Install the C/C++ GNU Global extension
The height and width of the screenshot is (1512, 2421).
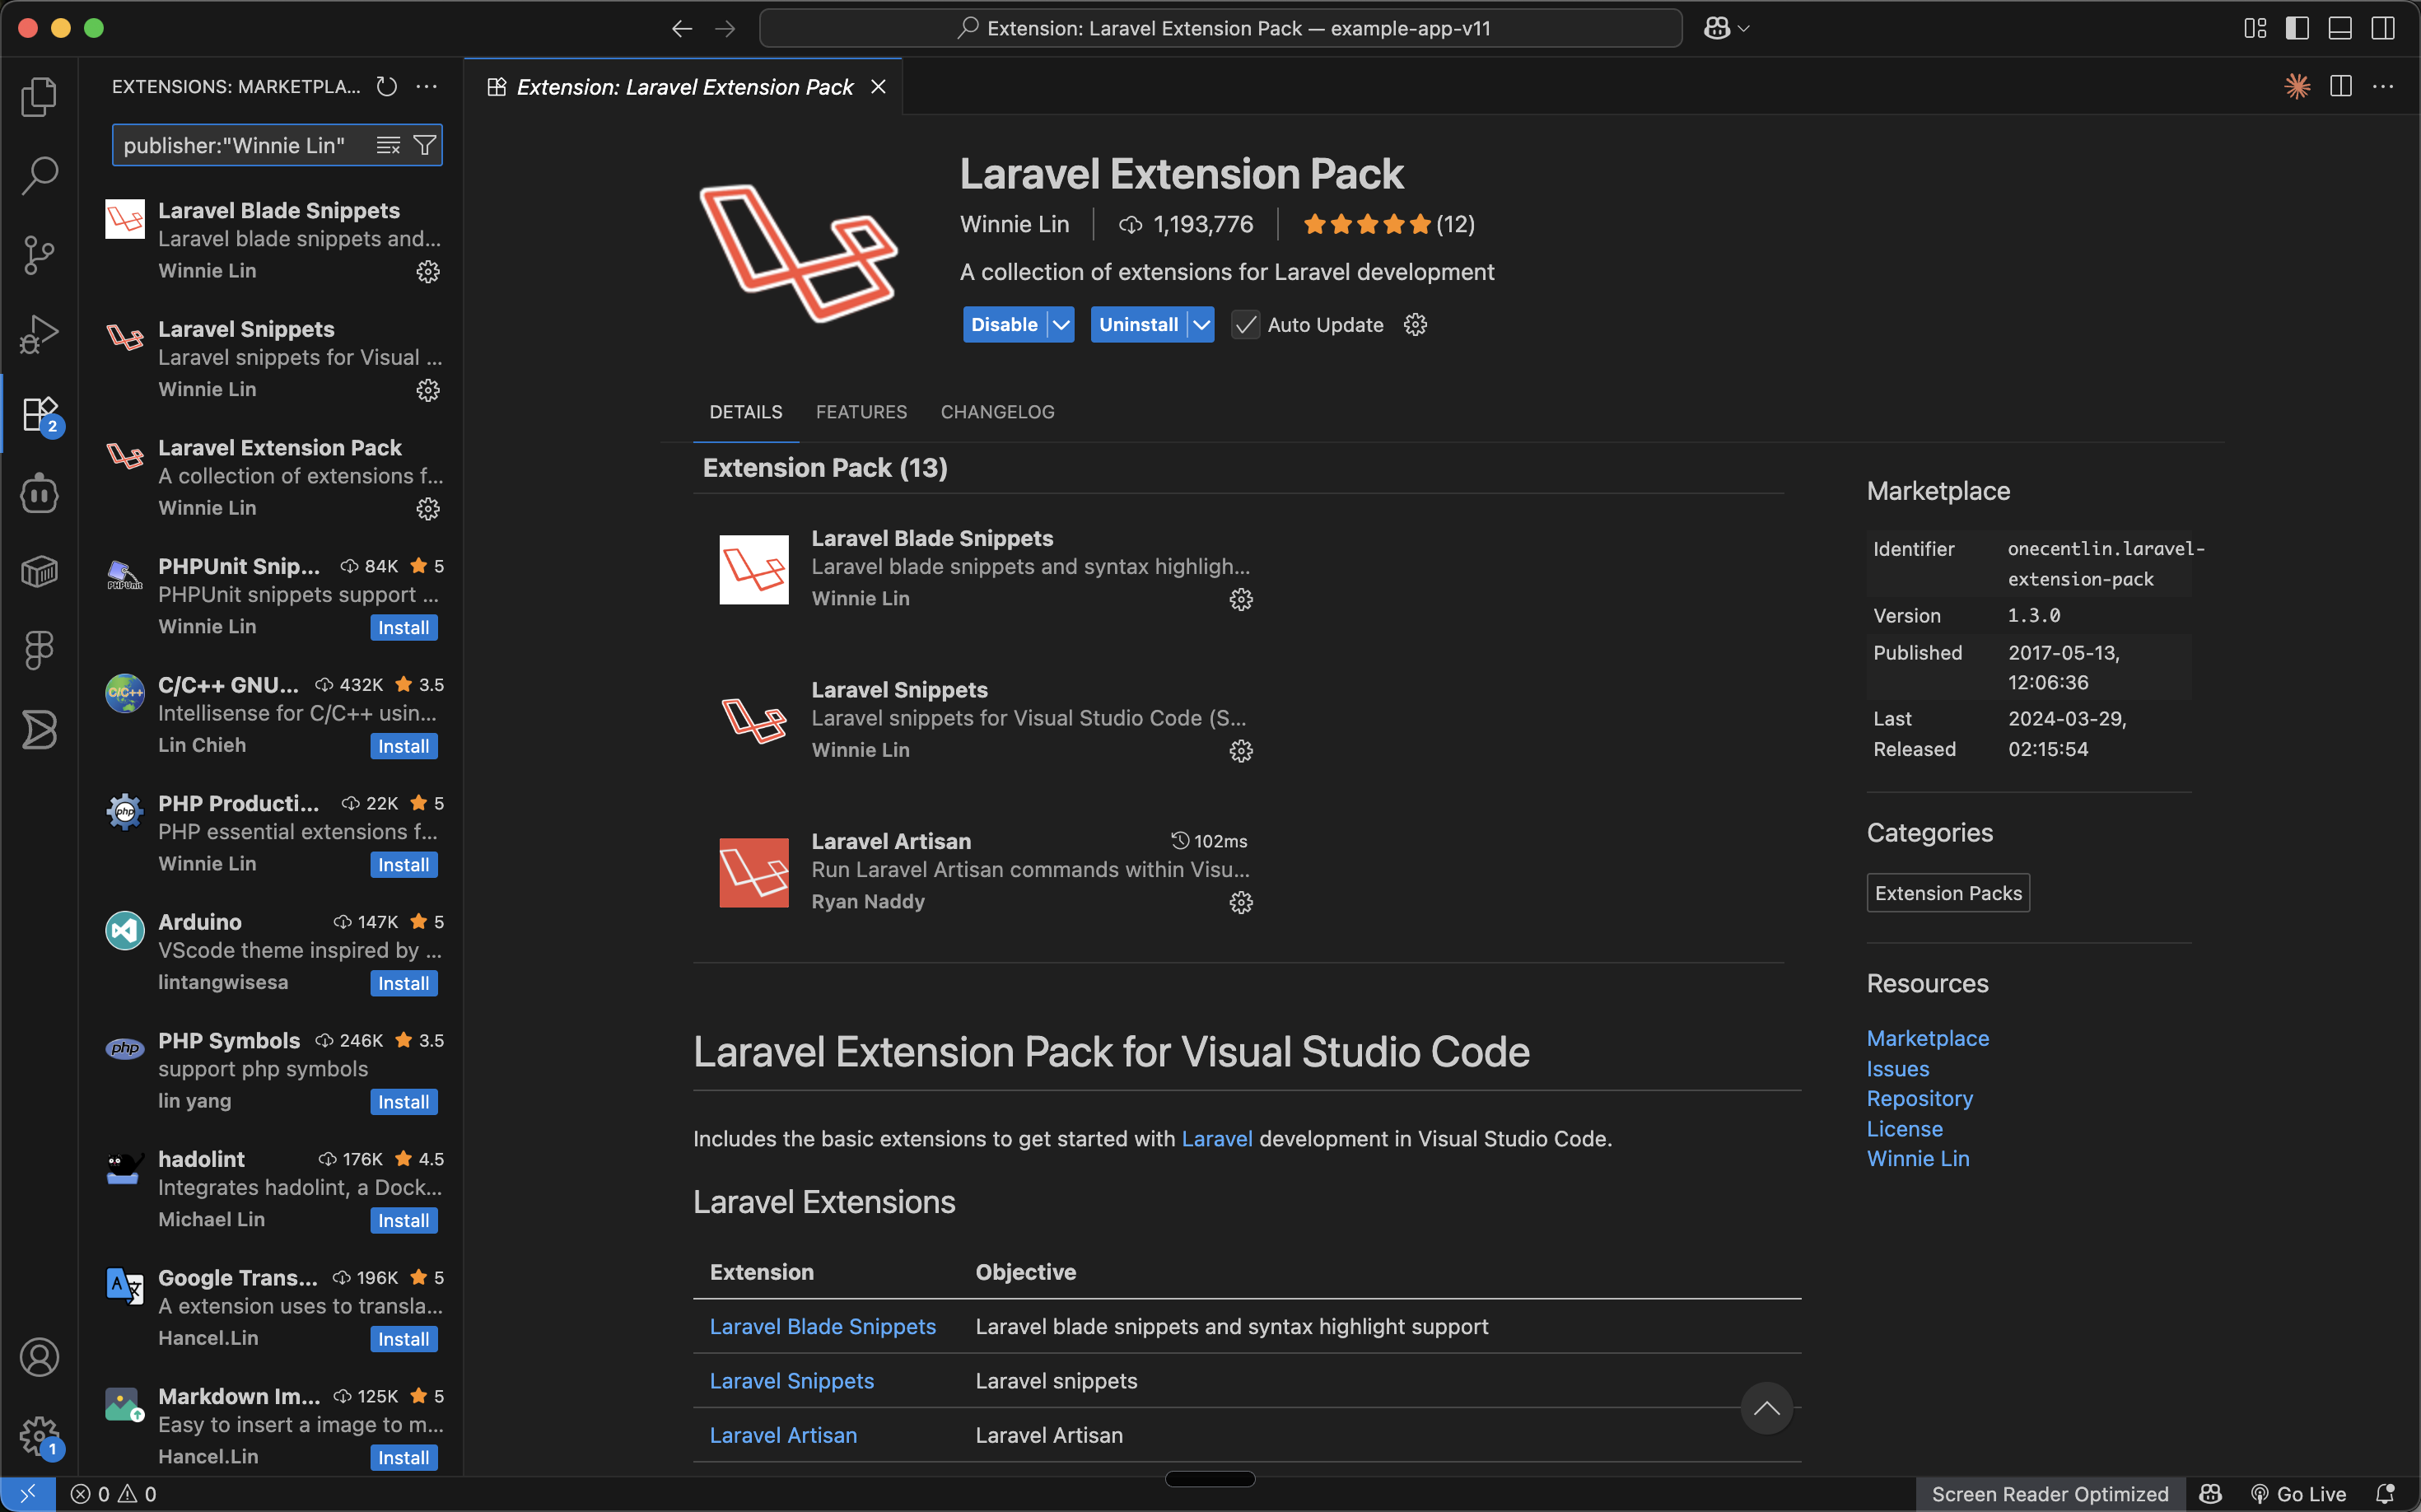coord(404,747)
